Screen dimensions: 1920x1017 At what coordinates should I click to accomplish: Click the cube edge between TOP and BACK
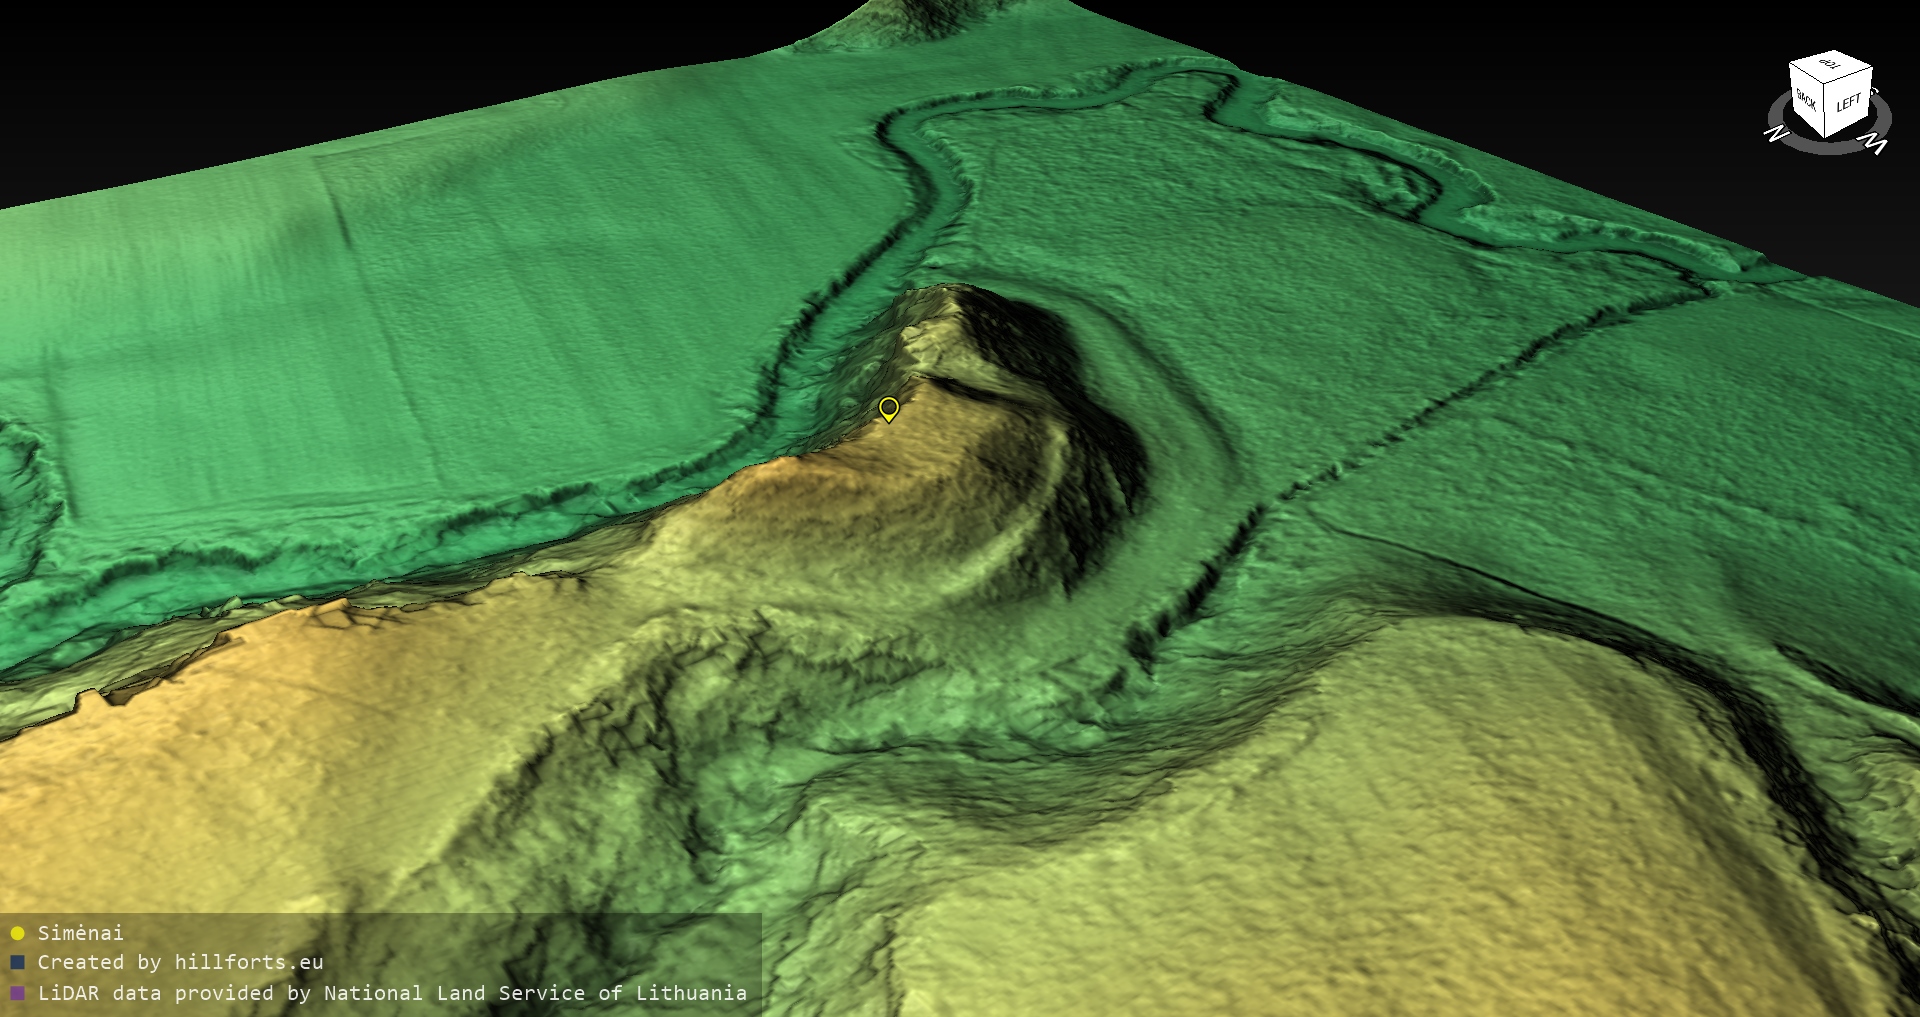(1807, 74)
